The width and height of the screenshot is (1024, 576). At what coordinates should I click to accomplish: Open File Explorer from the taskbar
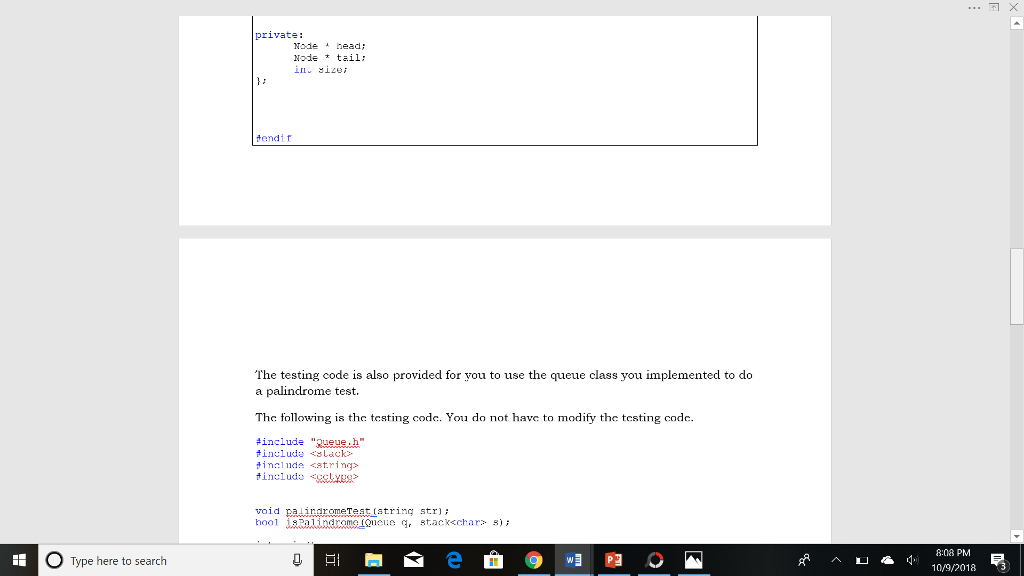point(374,560)
